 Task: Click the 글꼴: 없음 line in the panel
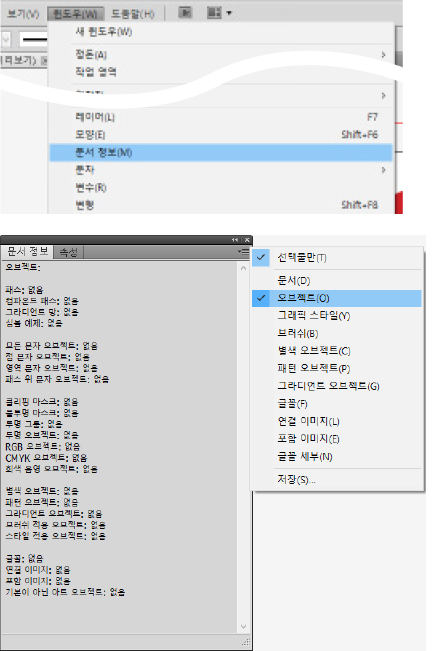(24, 559)
